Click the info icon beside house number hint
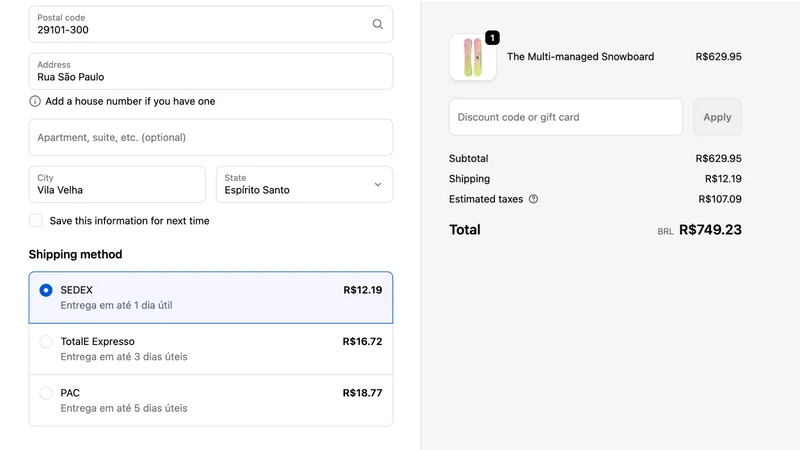The height and width of the screenshot is (450, 800). click(x=35, y=101)
